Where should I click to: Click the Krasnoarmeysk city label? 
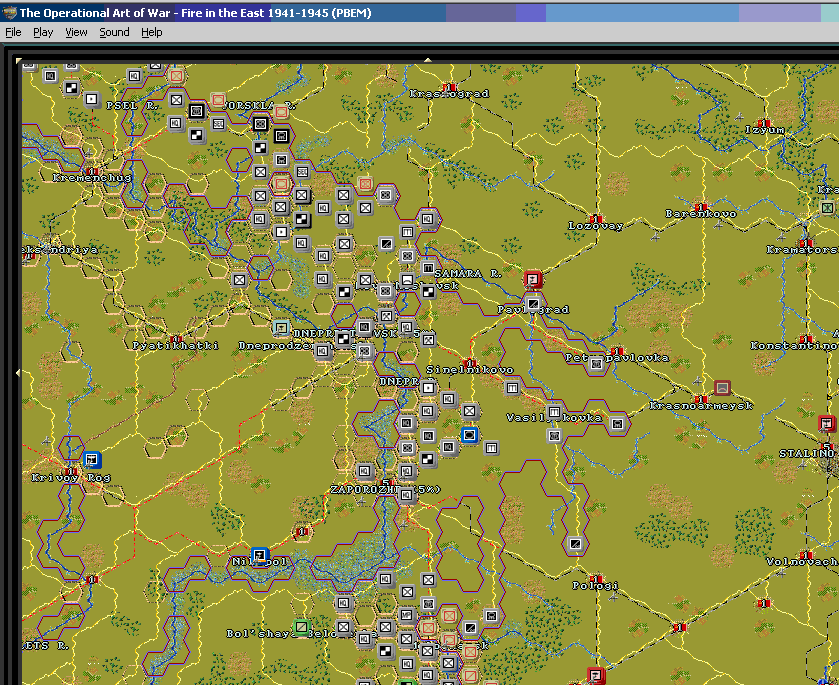[701, 406]
